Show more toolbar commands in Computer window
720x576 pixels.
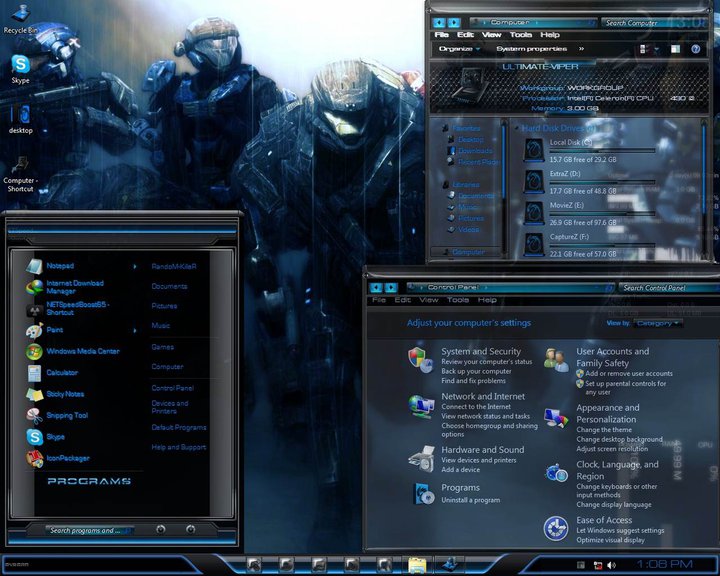click(x=581, y=49)
